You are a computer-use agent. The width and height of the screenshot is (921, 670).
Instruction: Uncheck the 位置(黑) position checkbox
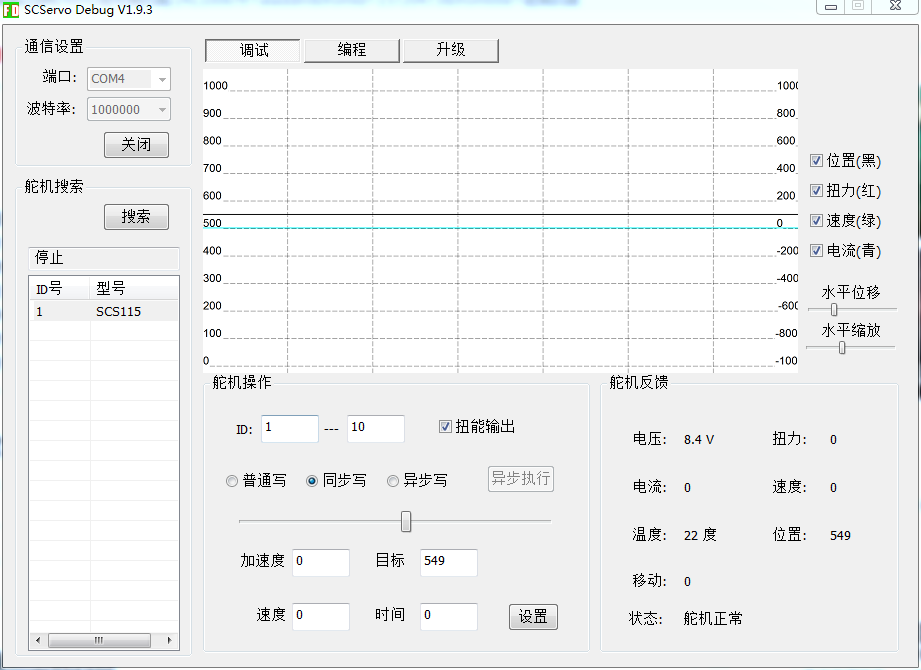click(x=817, y=161)
